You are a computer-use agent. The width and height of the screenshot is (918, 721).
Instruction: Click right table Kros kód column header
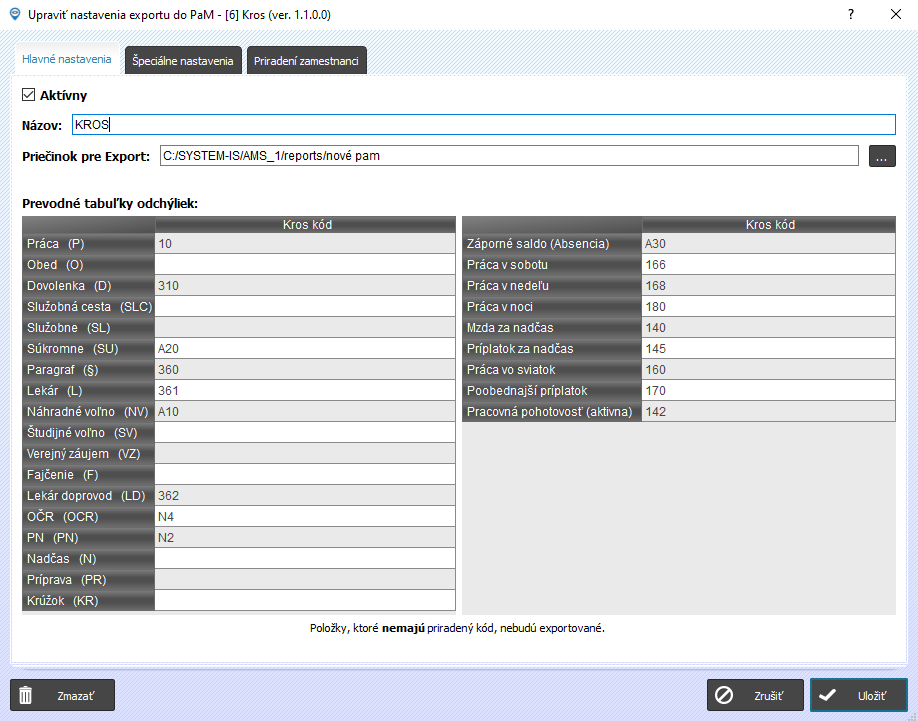(769, 225)
